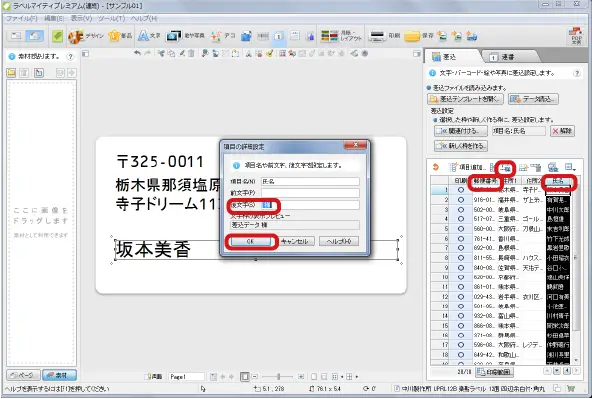Screen dimensions: 592x399
Task: Click the 解除 release button
Action: (x=562, y=131)
